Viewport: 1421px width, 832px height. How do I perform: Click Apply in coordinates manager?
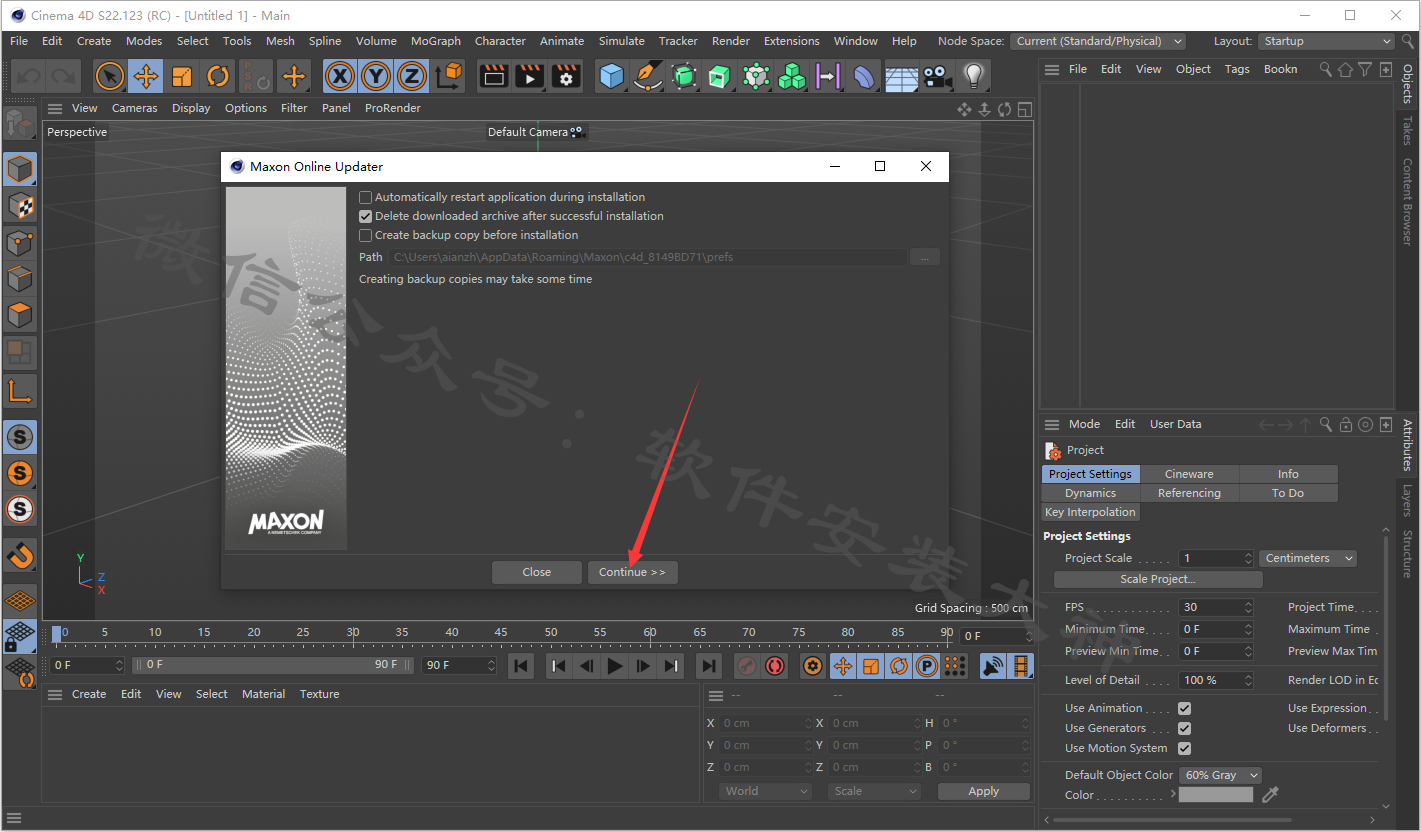click(x=983, y=791)
